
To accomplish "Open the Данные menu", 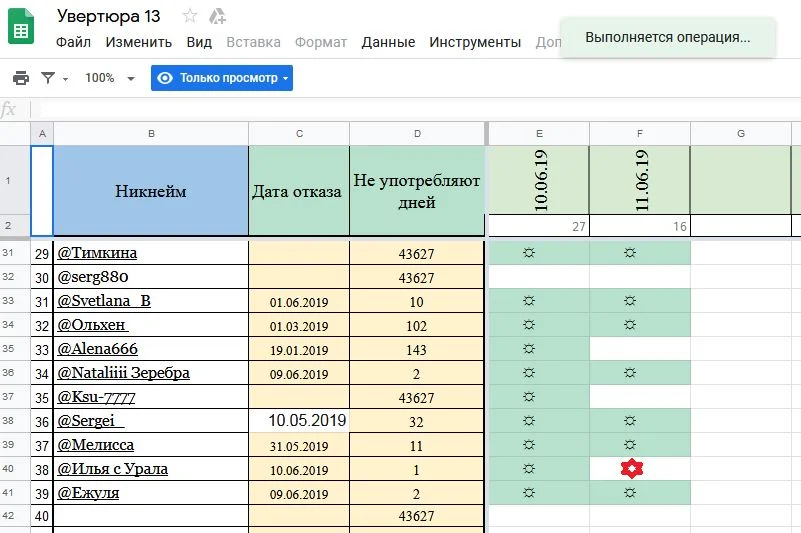I will tap(388, 42).
